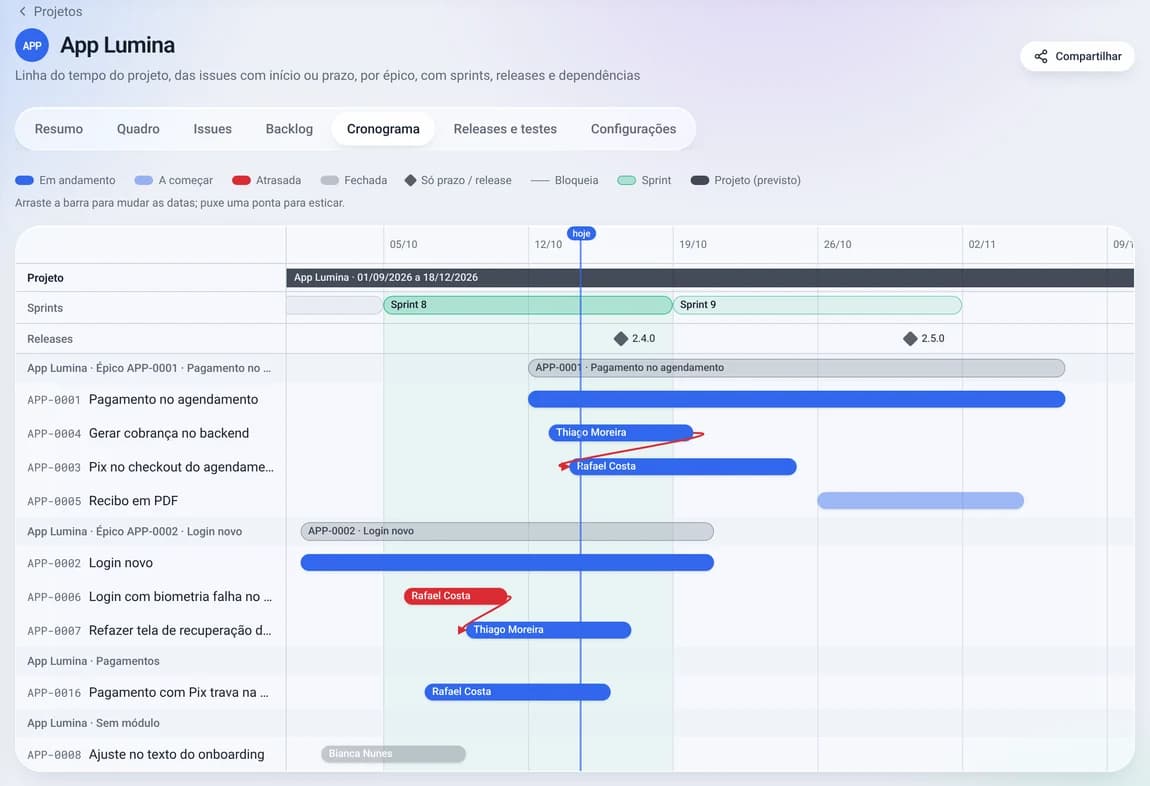Viewport: 1150px width, 786px height.
Task: Click the 19/10 date header
Action: click(693, 244)
